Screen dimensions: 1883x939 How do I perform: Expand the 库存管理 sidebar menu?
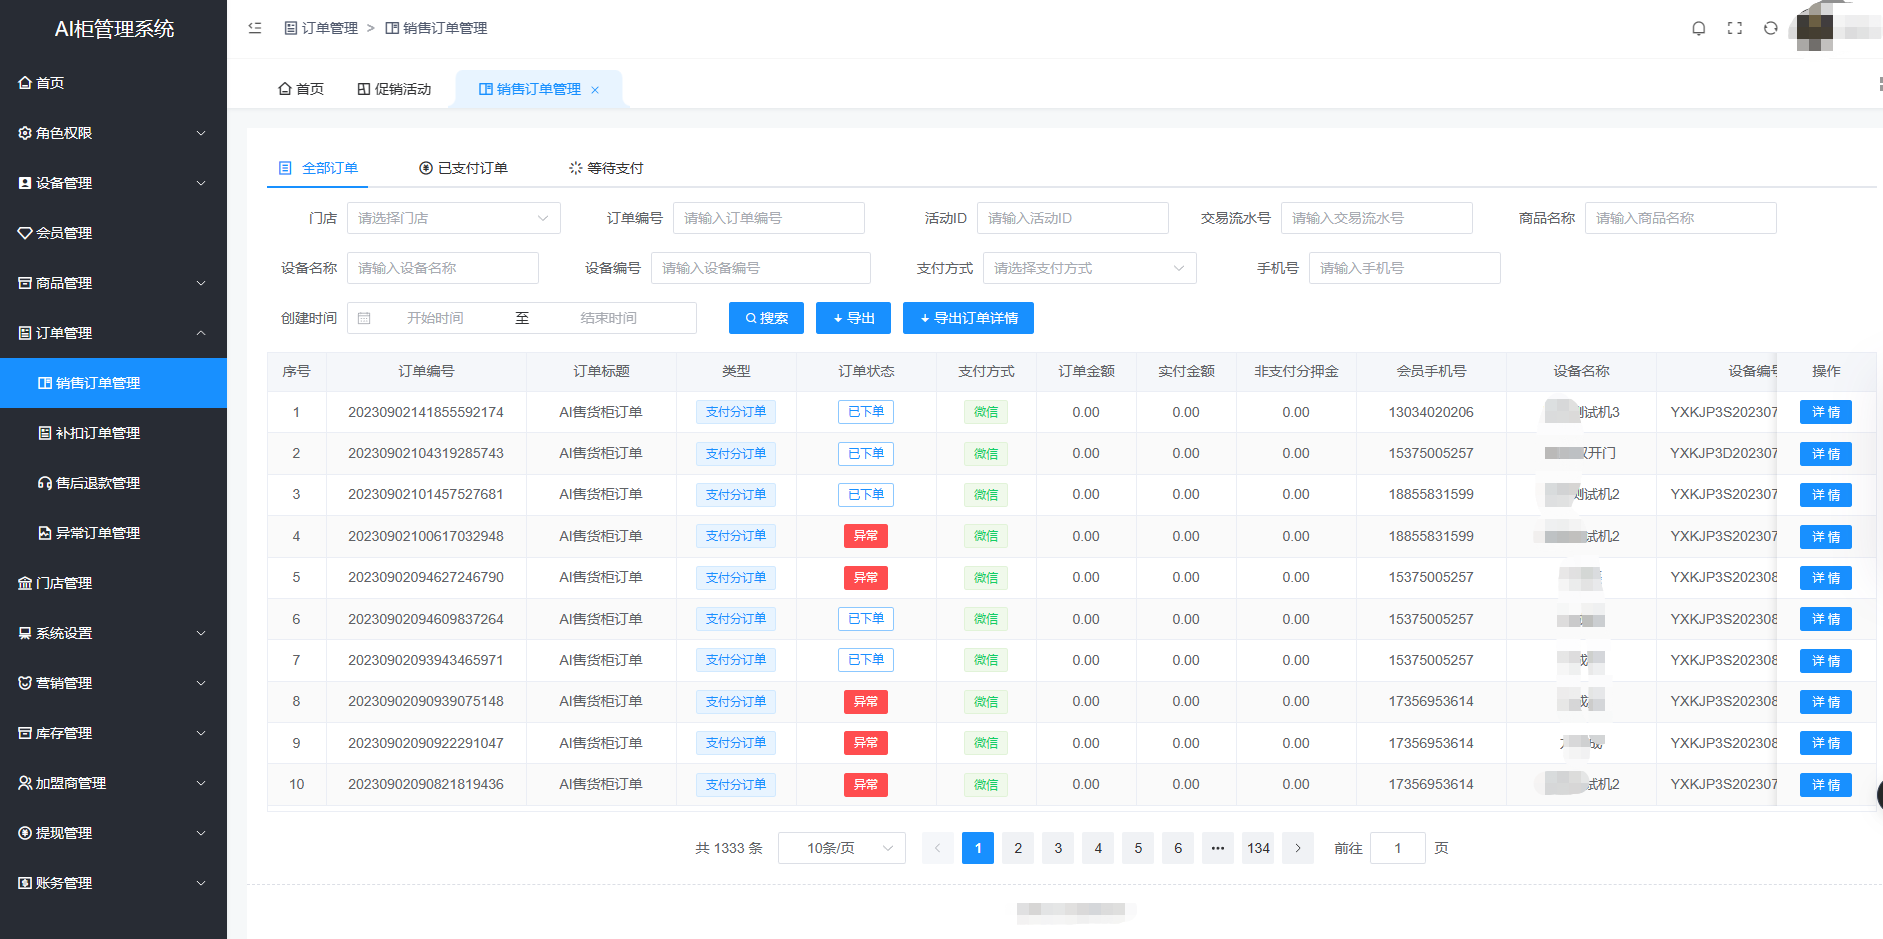coord(113,733)
